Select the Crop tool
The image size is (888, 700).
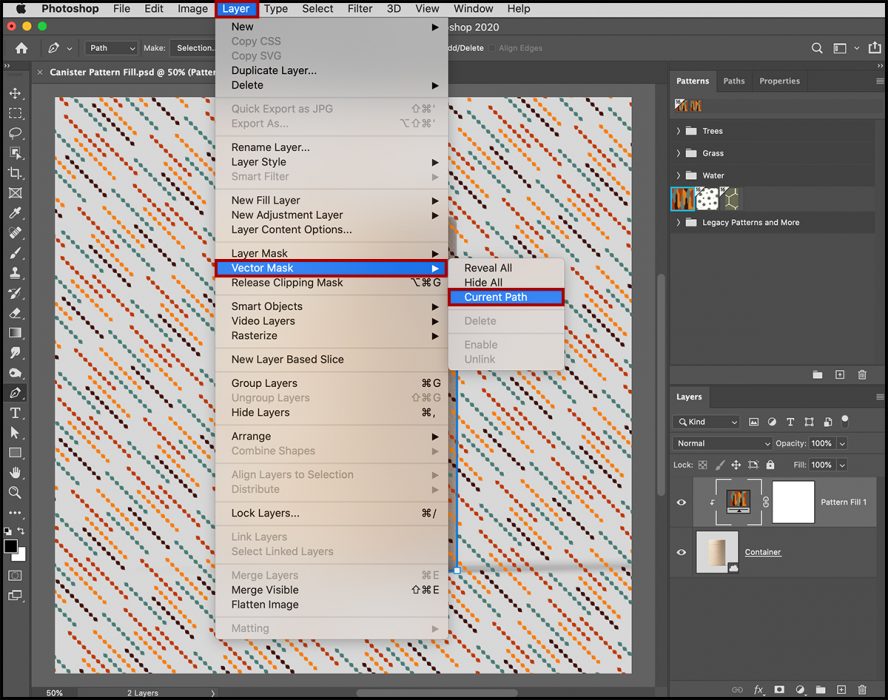[15, 173]
